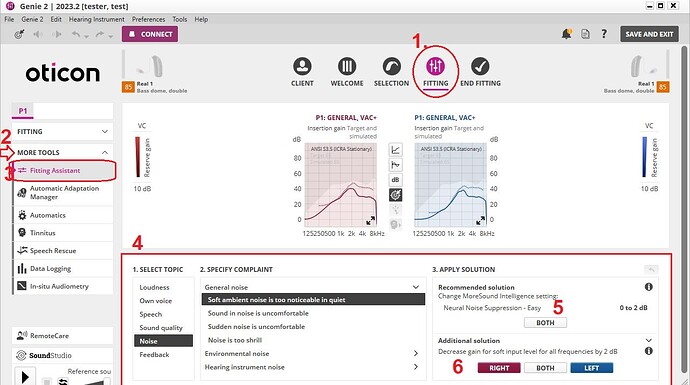
Task: Open the Genie 2 menu
Action: (x=33, y=19)
